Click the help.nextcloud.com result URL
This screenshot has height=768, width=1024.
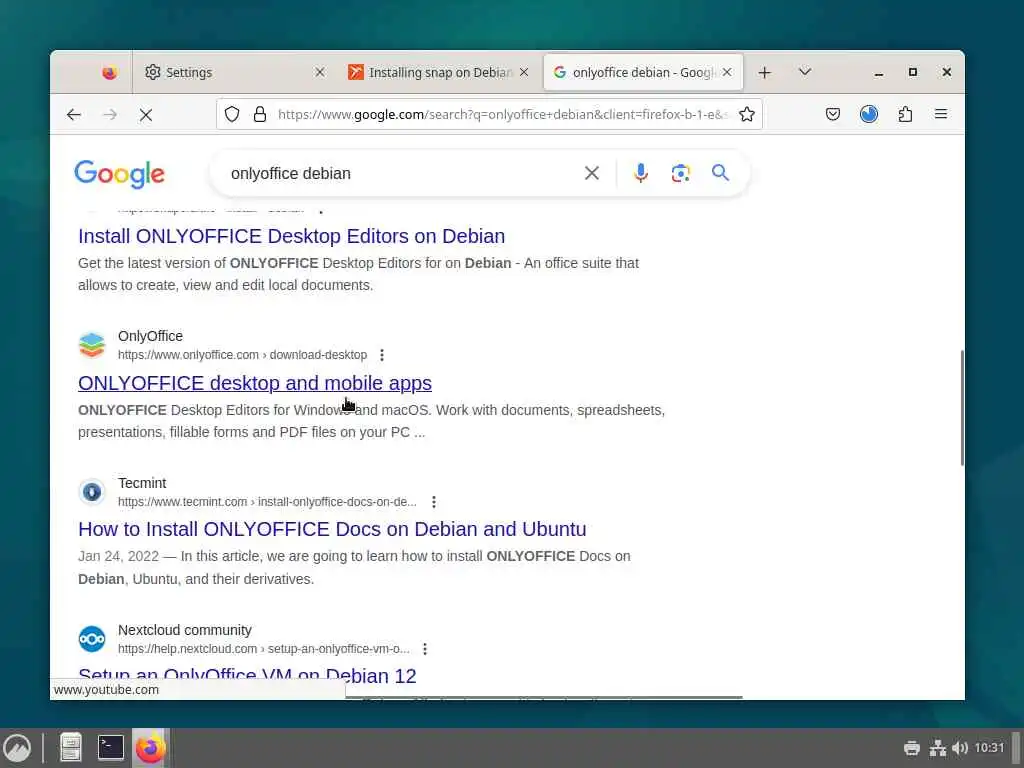(264, 649)
